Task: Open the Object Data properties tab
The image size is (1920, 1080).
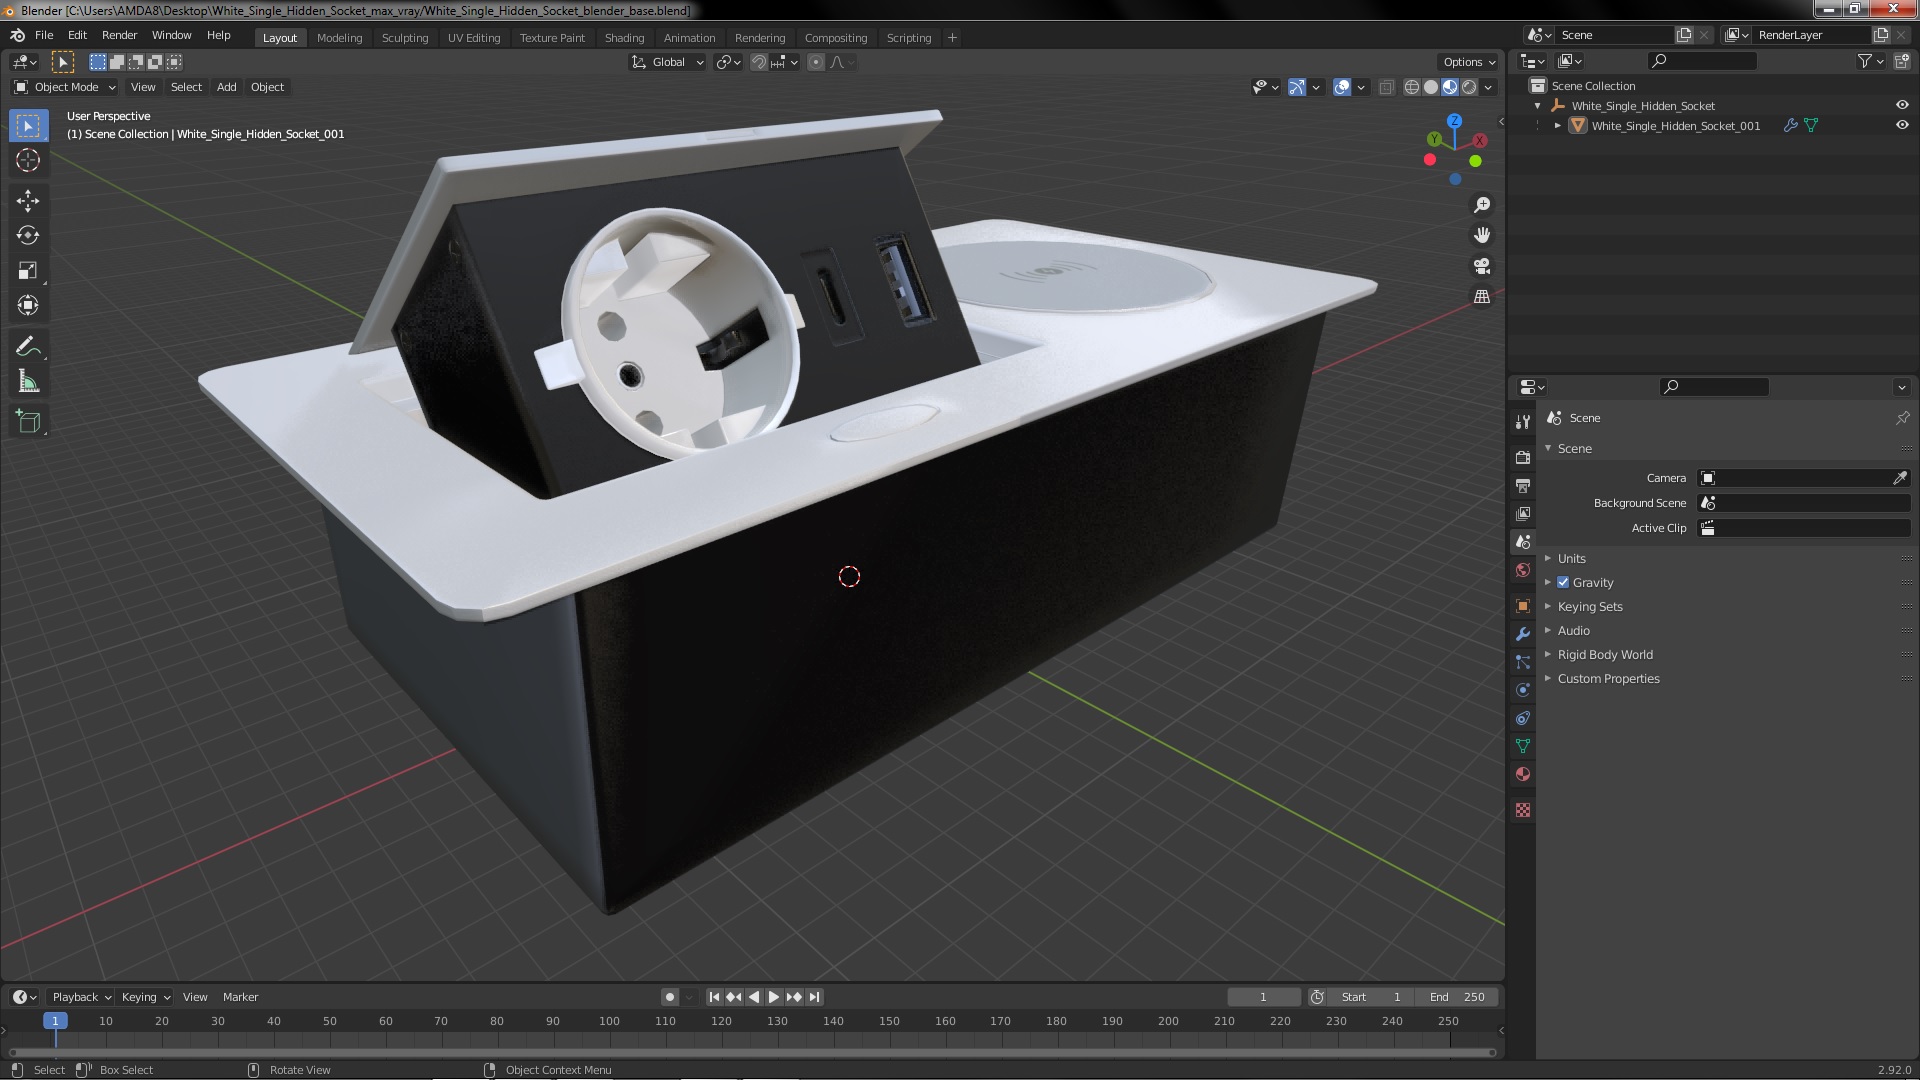Action: (x=1523, y=746)
